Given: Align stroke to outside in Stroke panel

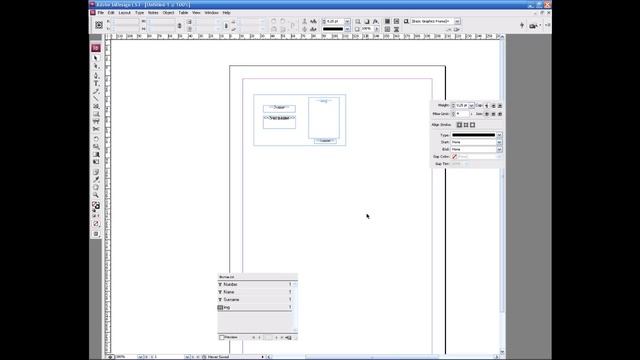Looking at the screenshot, I should point(472,125).
